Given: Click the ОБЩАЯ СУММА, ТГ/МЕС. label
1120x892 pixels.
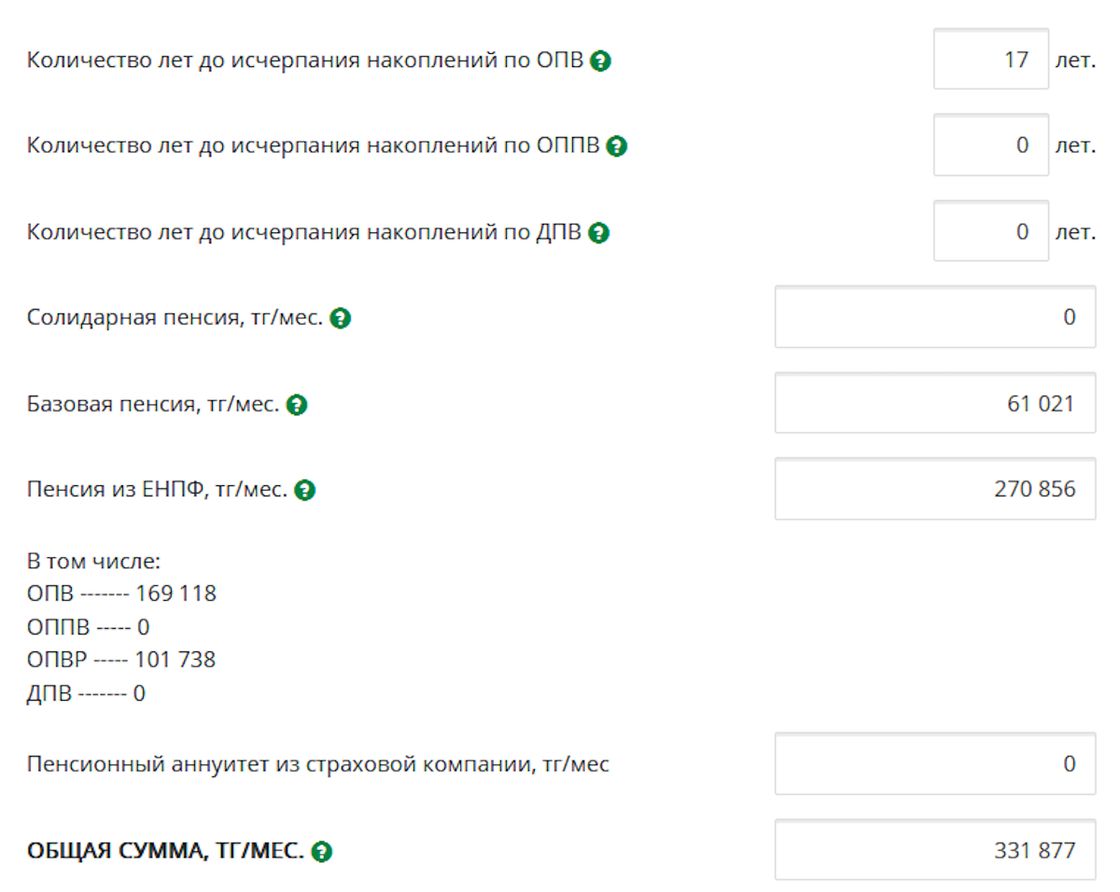Looking at the screenshot, I should point(165,851).
